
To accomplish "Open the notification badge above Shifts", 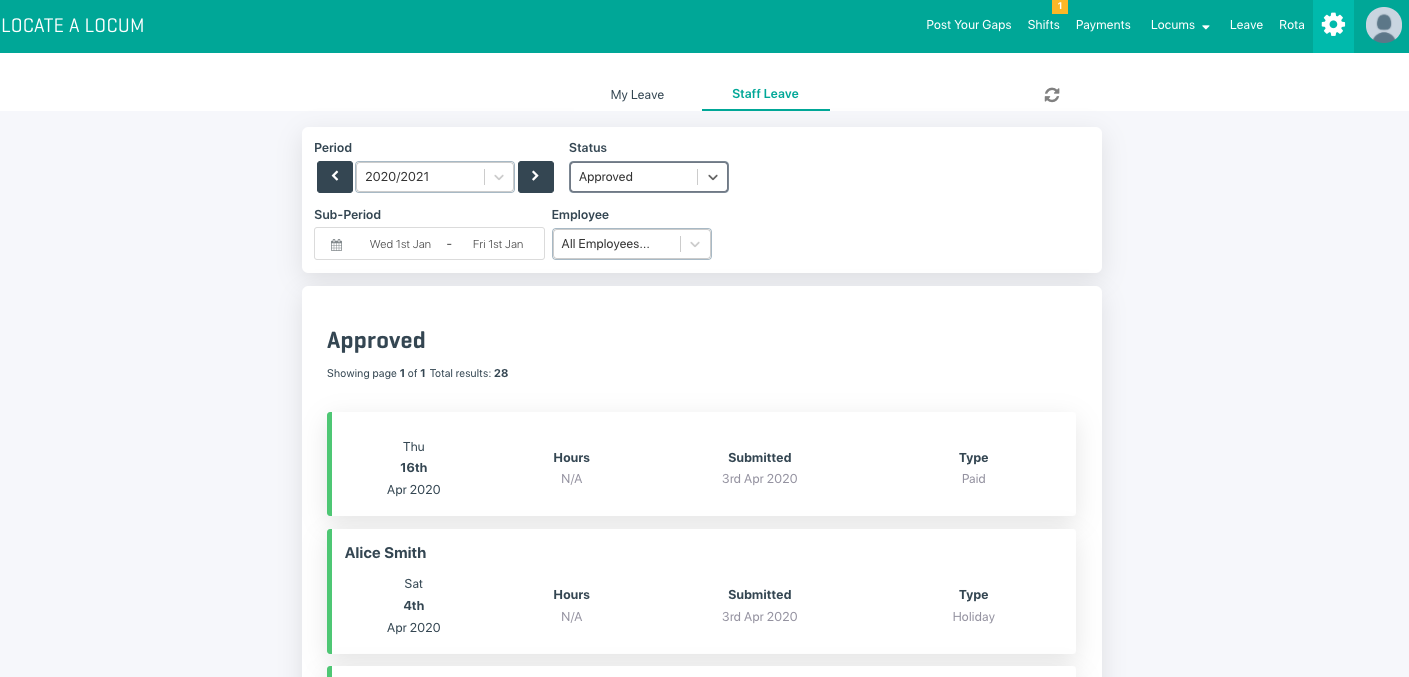I will pyautogui.click(x=1060, y=7).
